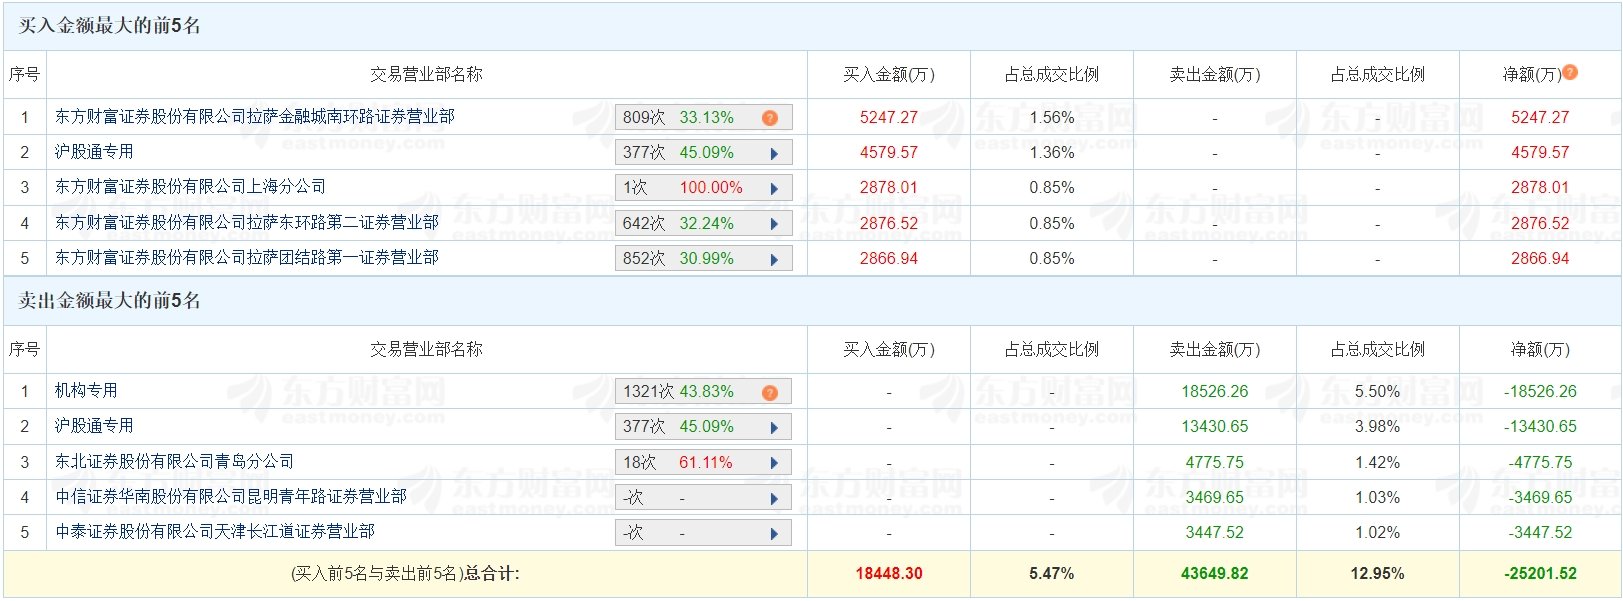Expand arrow for 拉萨团结路第一证券营业部 stats
1623x601 pixels.
(774, 259)
